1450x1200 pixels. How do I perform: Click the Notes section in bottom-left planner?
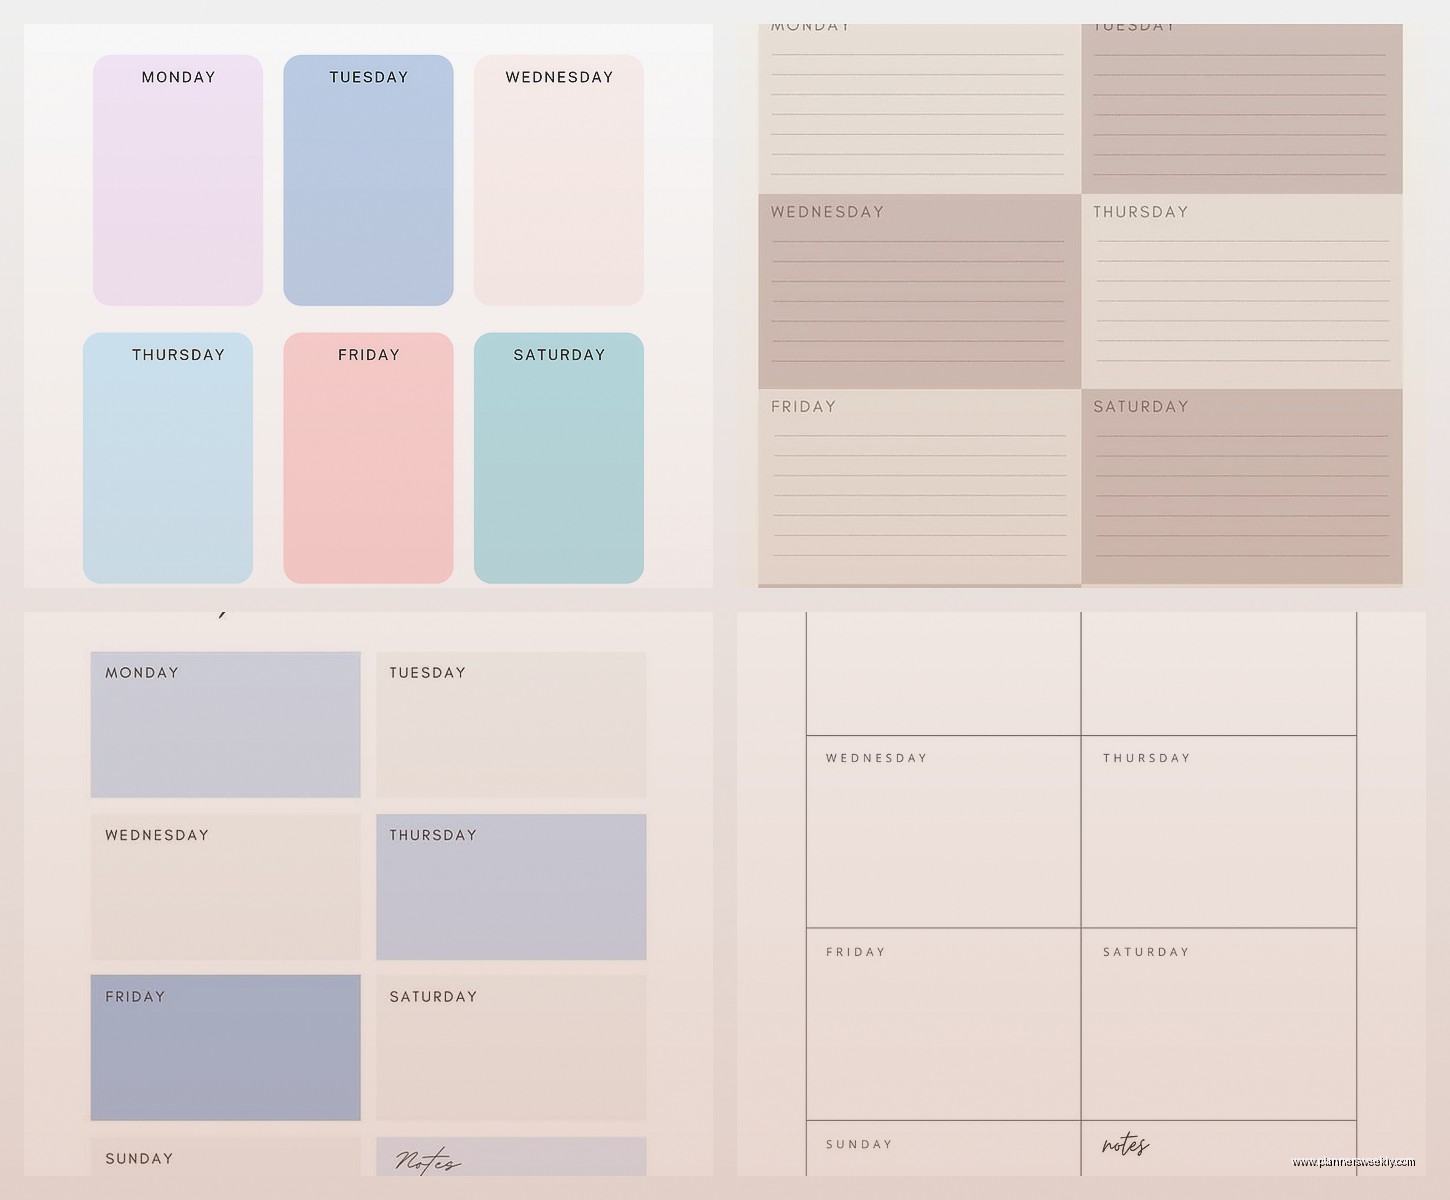click(511, 1160)
